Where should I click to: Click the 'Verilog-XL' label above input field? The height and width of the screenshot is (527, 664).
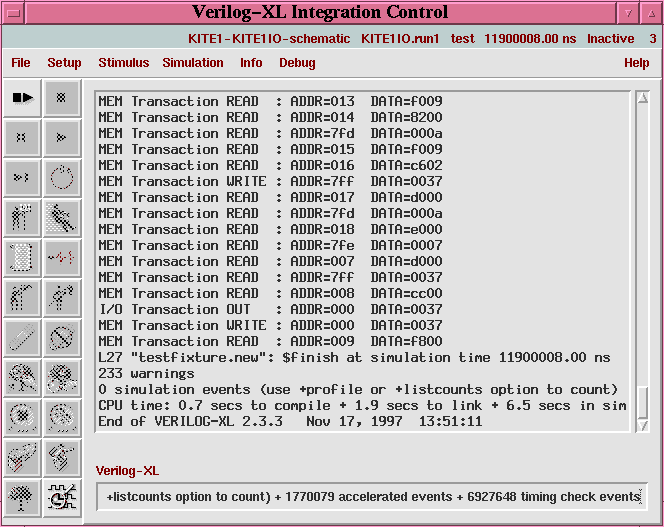coord(127,471)
